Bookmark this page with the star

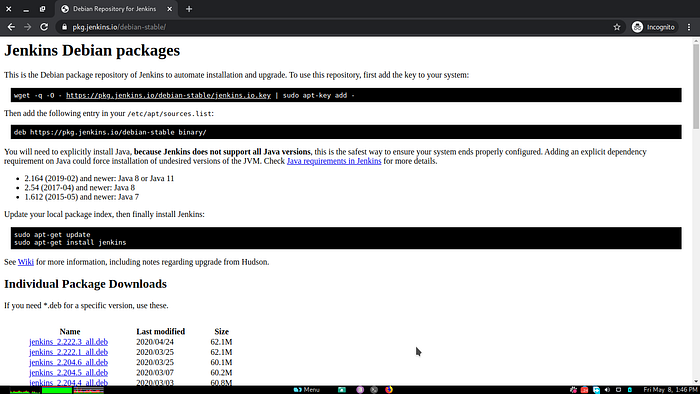click(x=617, y=27)
